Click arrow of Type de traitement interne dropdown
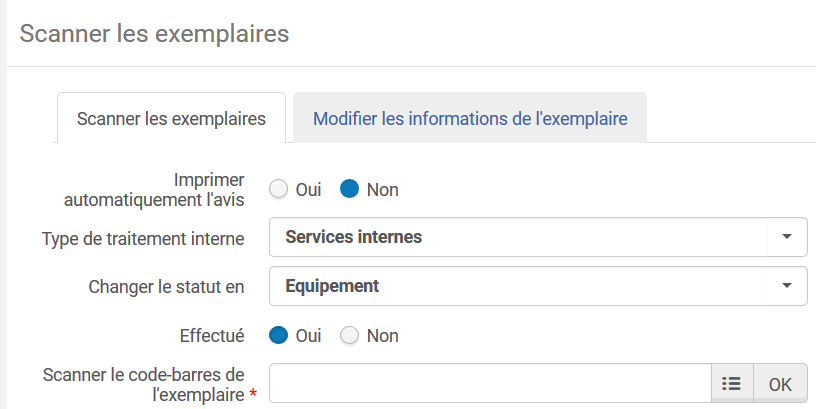 point(786,237)
